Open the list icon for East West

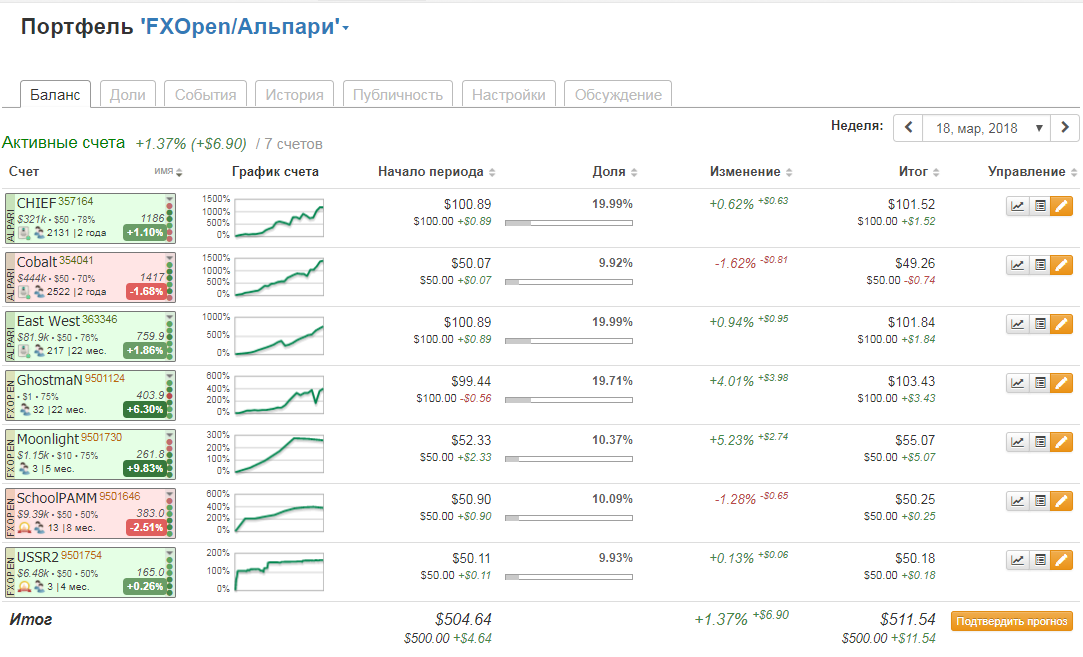[1040, 324]
